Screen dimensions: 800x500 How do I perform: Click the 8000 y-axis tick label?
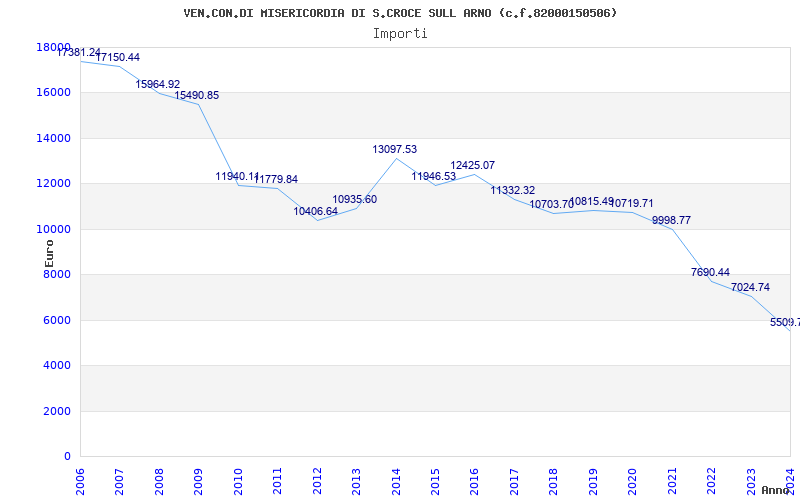[57, 274]
